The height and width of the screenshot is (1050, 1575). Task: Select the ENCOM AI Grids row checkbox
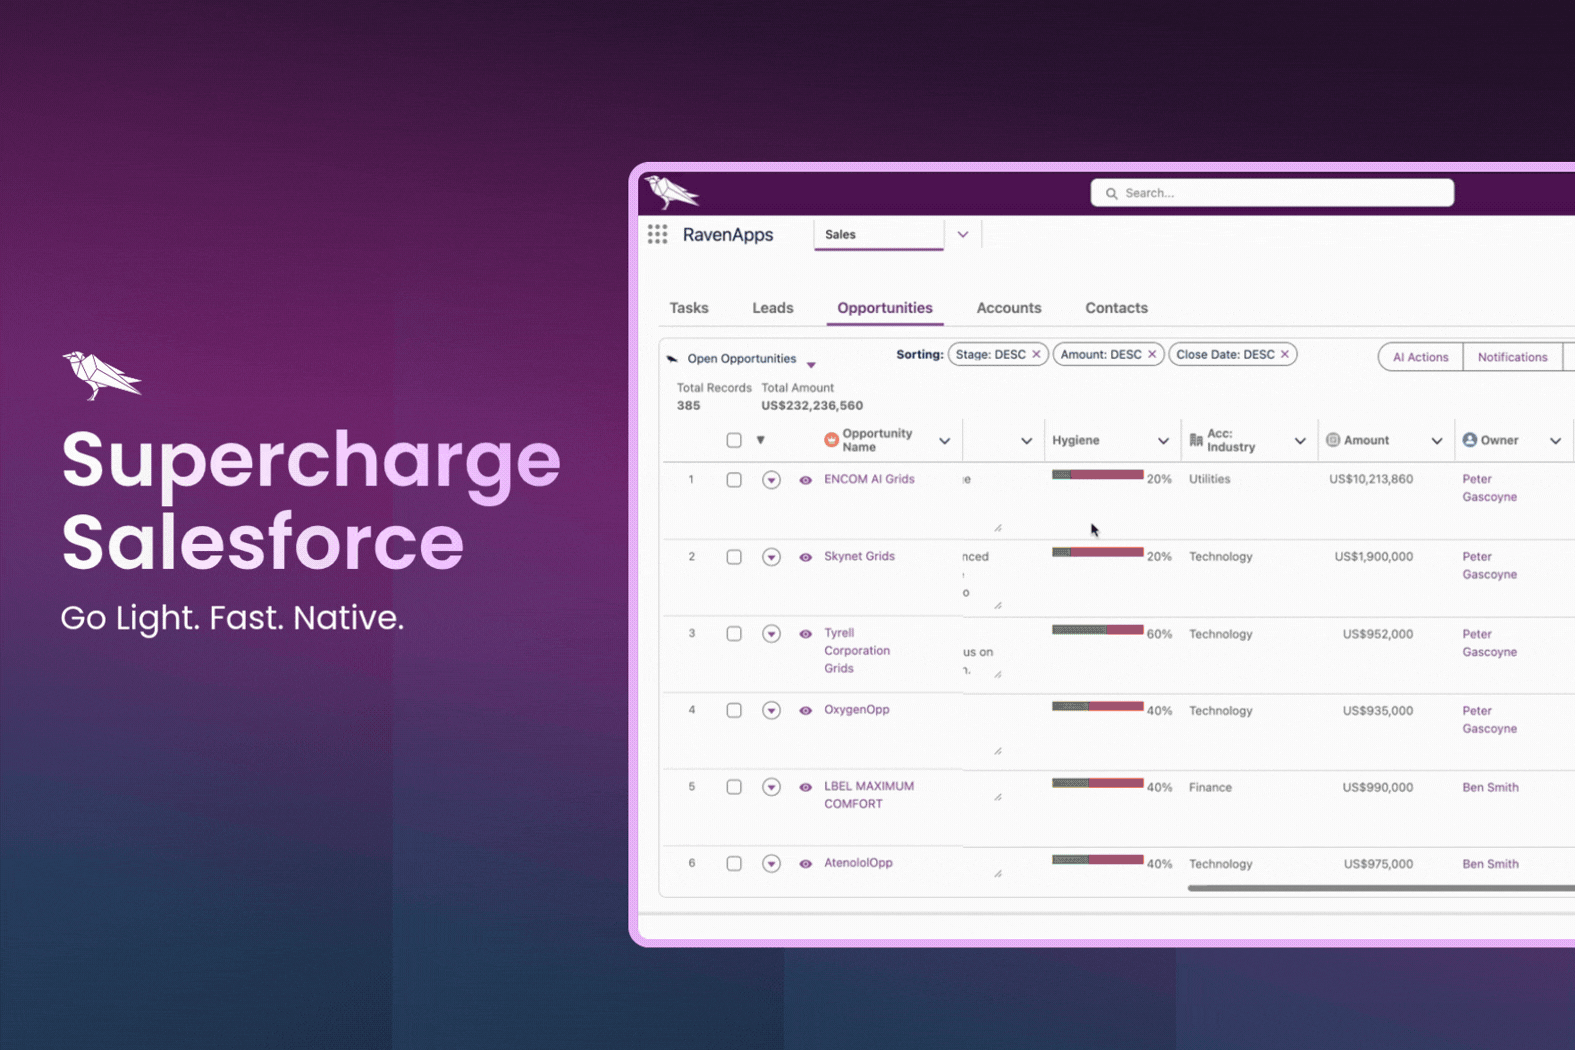coord(734,480)
